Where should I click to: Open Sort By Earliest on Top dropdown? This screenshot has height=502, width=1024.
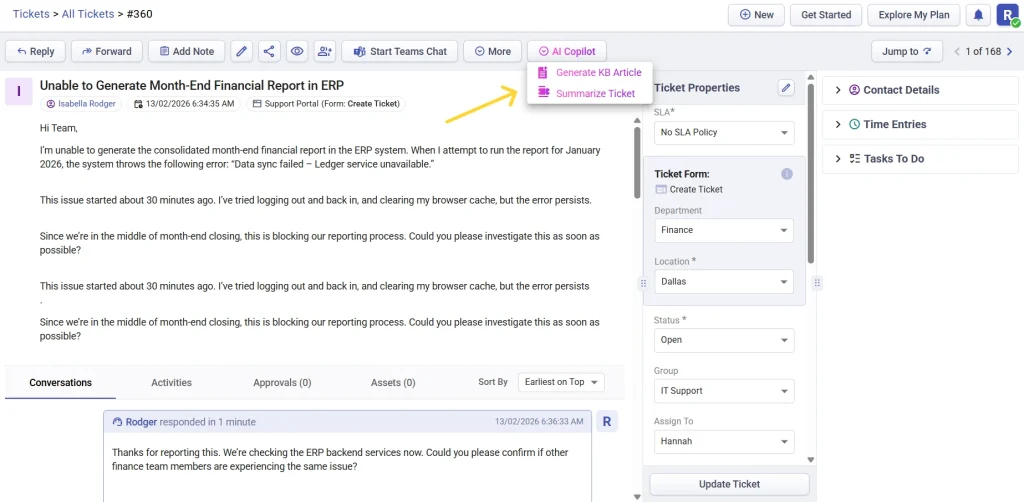[561, 382]
